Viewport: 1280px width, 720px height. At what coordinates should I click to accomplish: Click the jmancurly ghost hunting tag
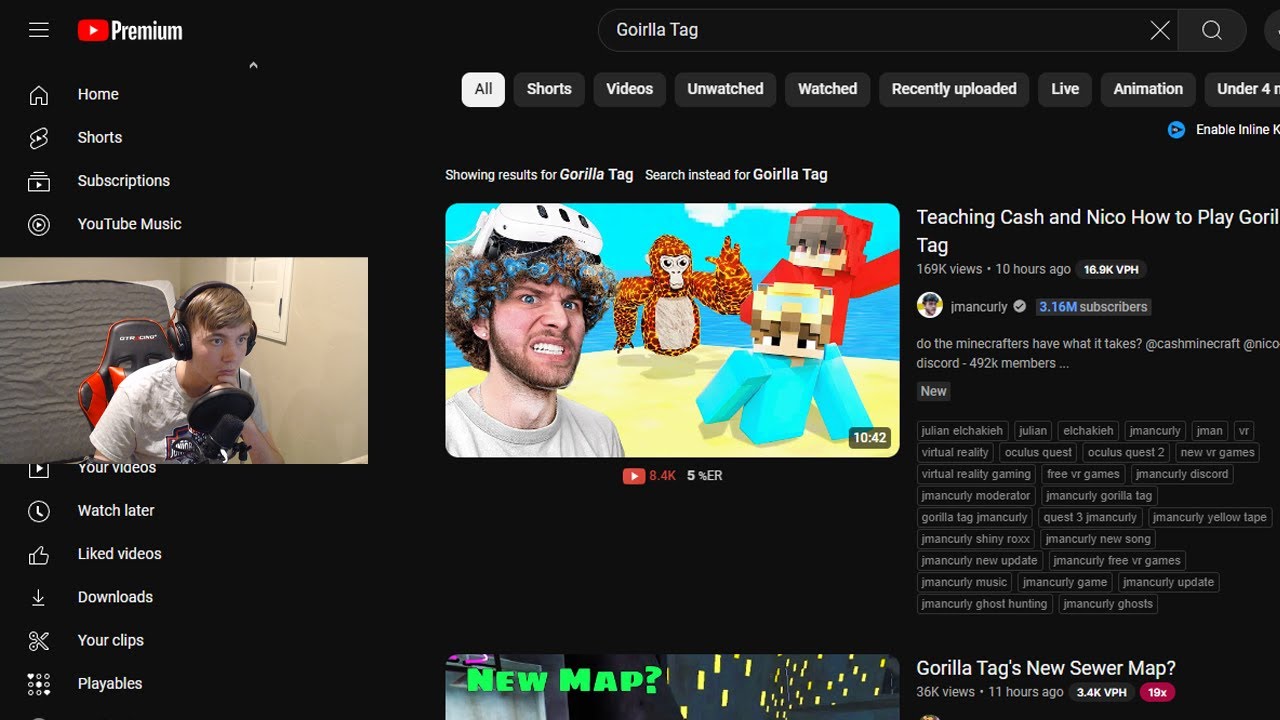pos(984,604)
